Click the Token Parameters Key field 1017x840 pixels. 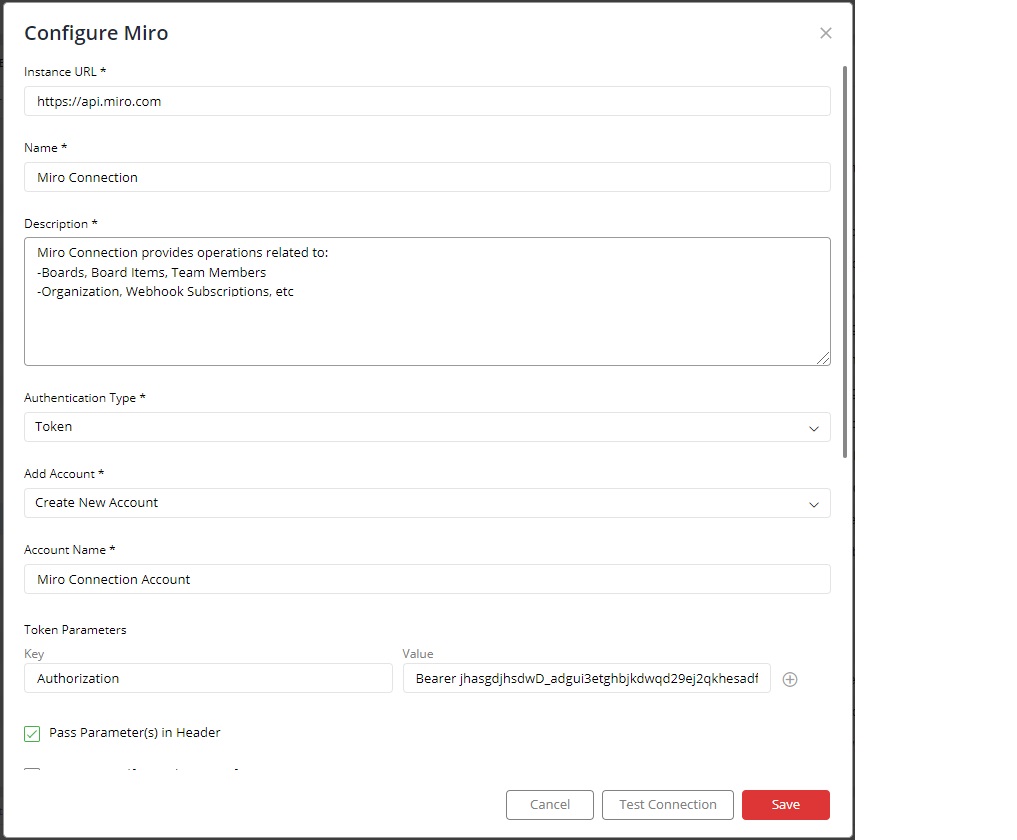(208, 678)
